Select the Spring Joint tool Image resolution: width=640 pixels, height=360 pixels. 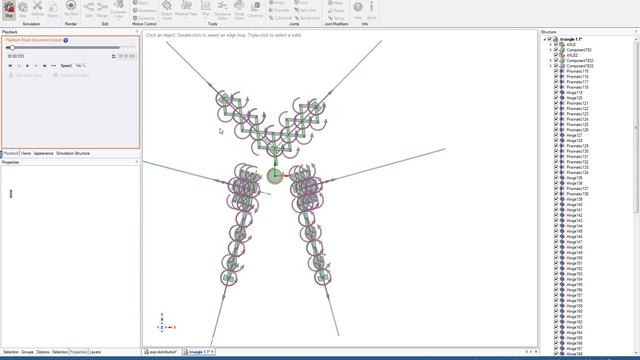pos(307,18)
